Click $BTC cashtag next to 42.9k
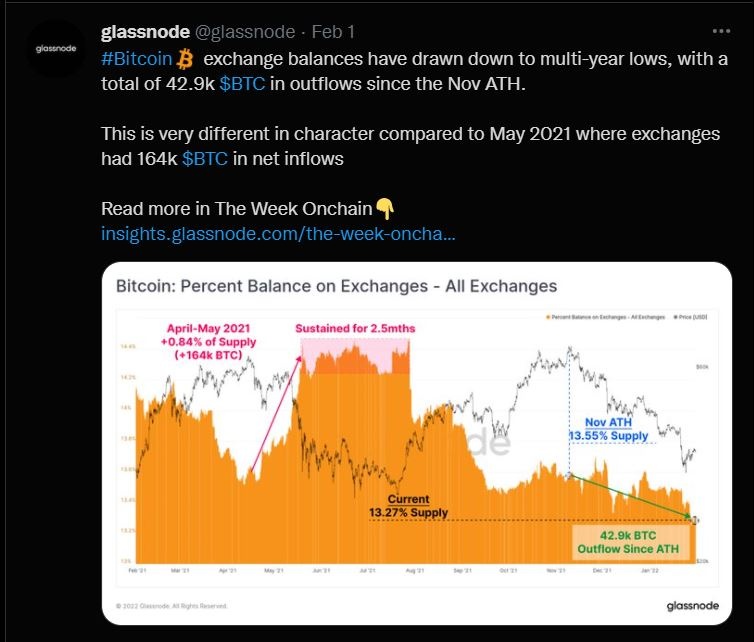Image resolution: width=754 pixels, height=642 pixels. click(242, 84)
